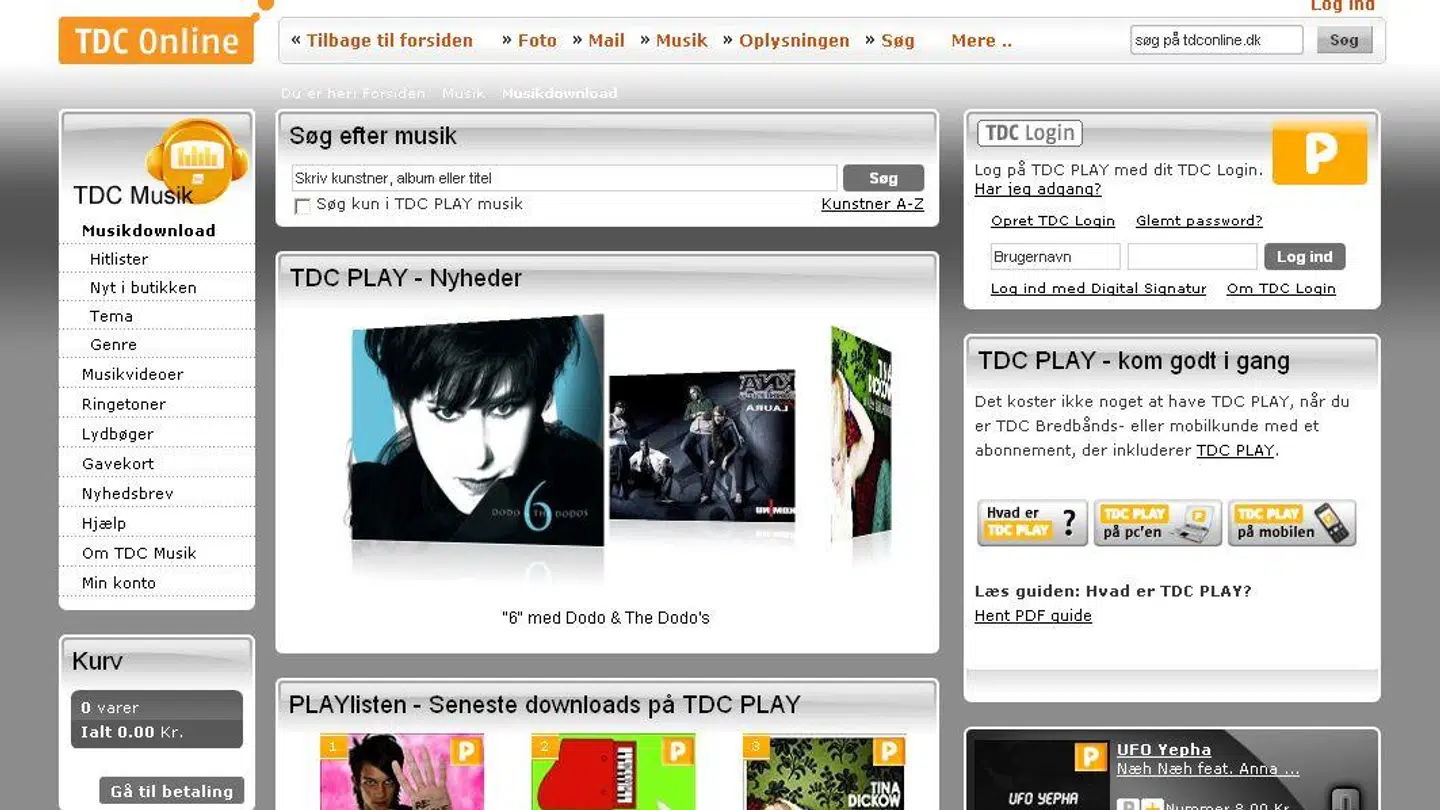Image resolution: width=1440 pixels, height=810 pixels.
Task: Go to Hitlister in the sidebar menu
Action: pyautogui.click(x=119, y=259)
